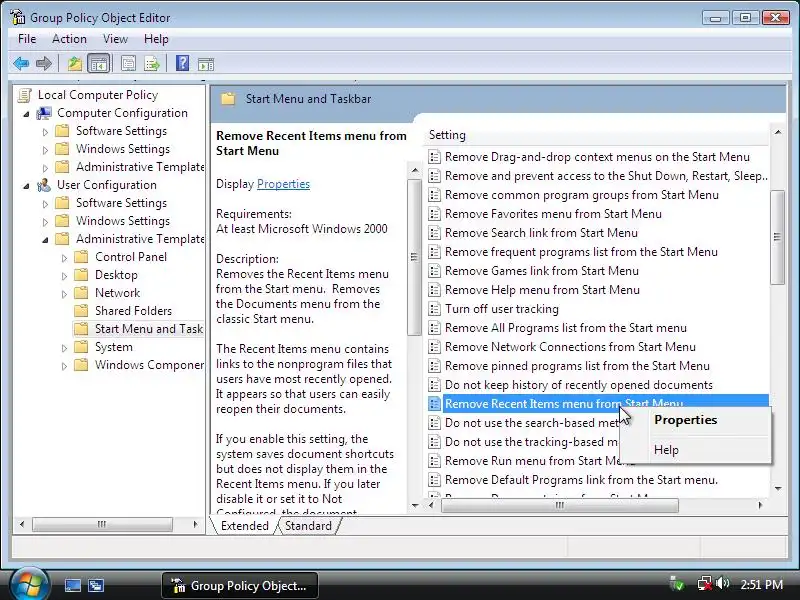Click the Shared Folders folder icon
The width and height of the screenshot is (800, 600).
81,311
